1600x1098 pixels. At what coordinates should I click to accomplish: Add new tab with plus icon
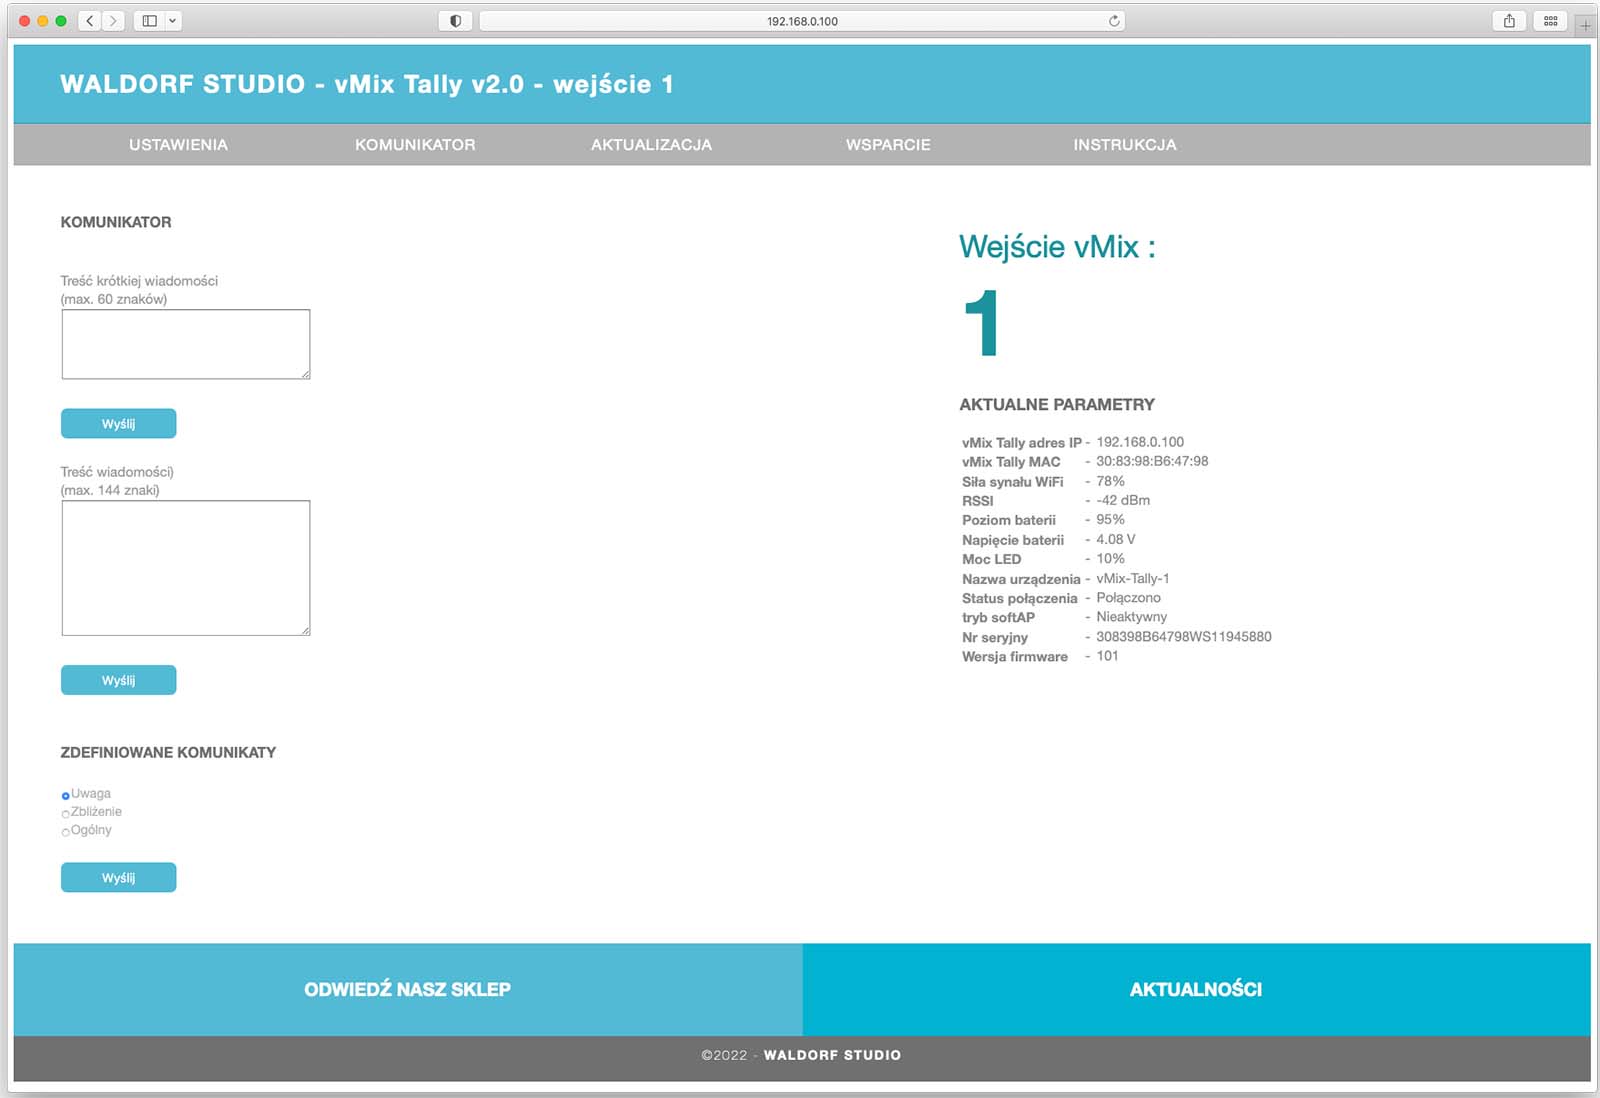[1585, 26]
